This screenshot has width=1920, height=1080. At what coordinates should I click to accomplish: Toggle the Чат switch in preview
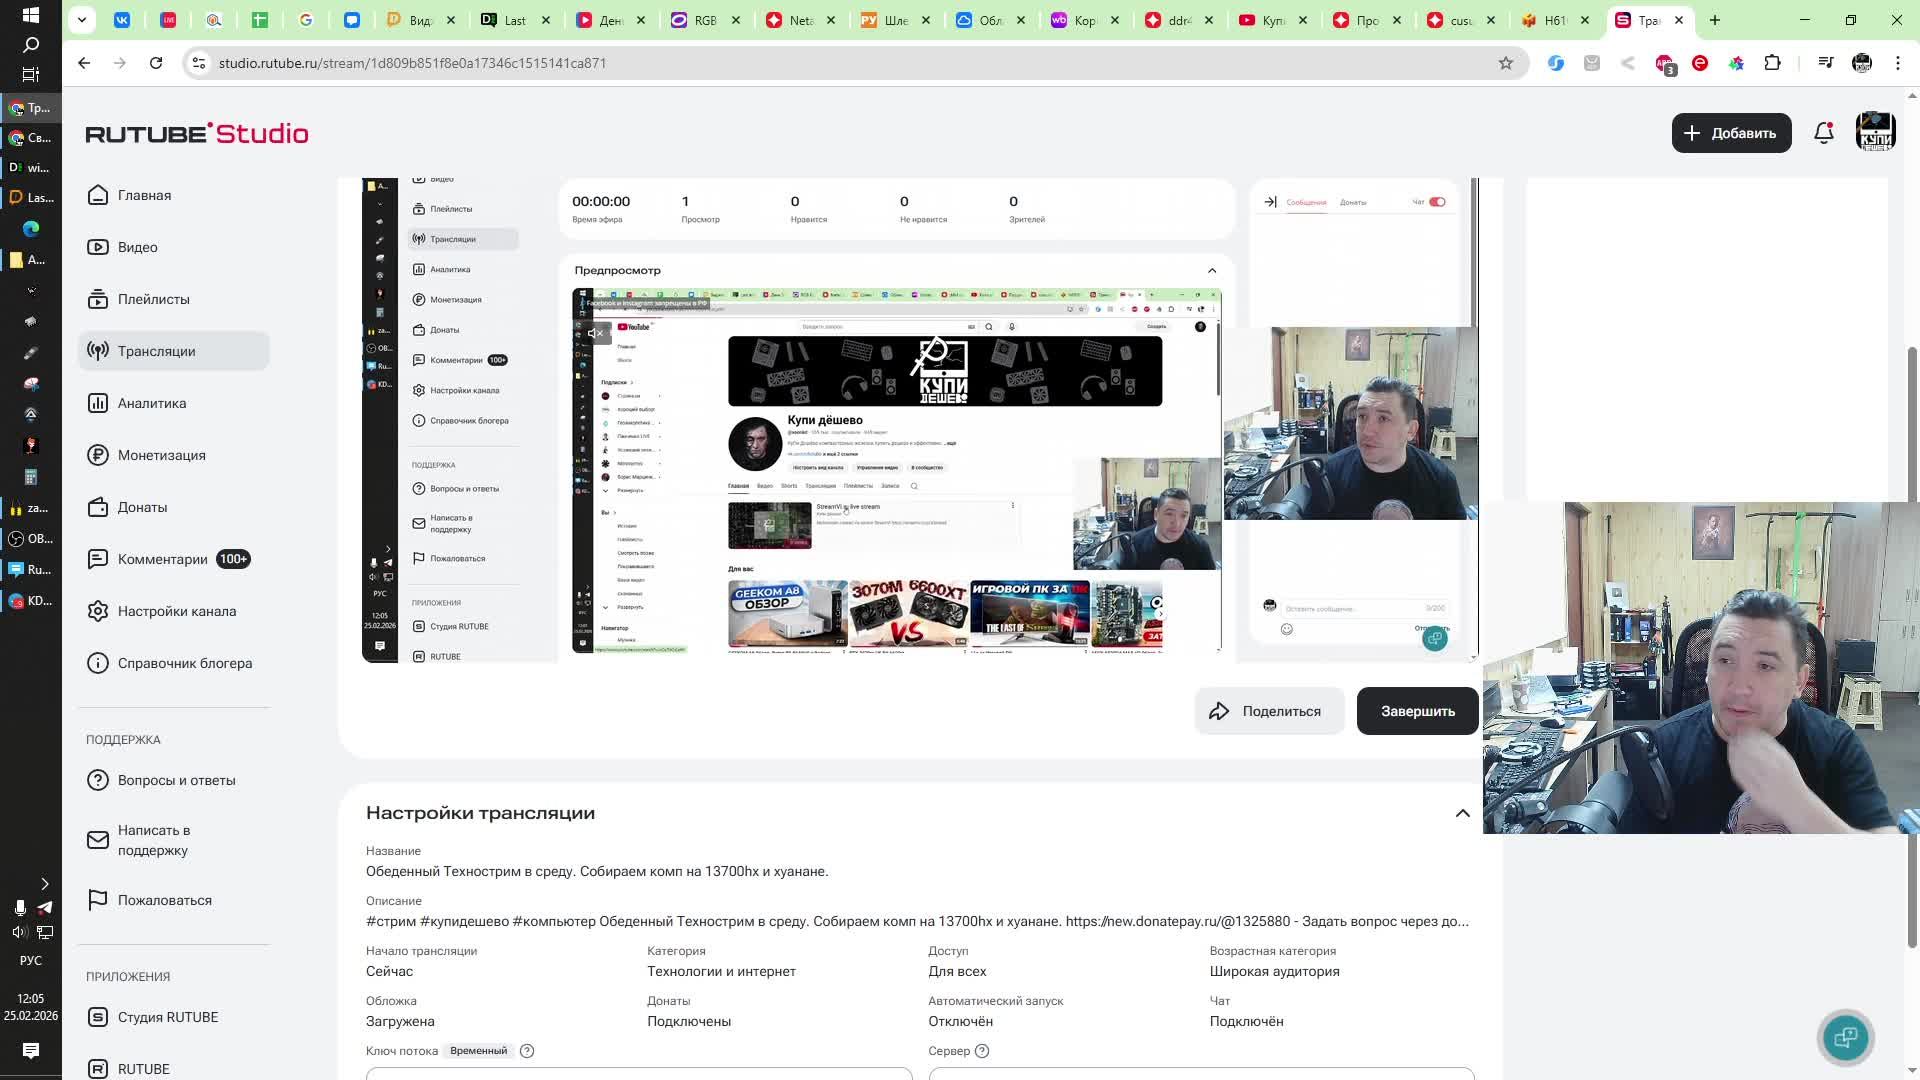point(1437,202)
